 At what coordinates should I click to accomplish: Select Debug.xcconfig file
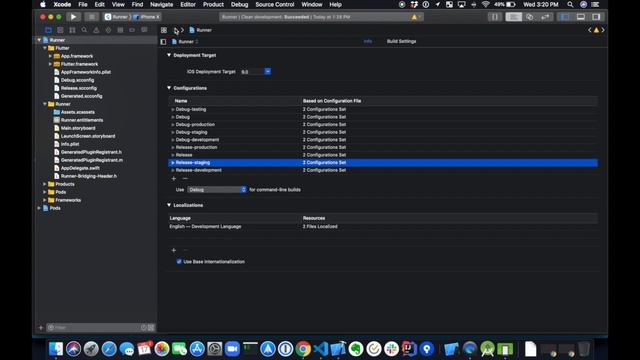(x=77, y=80)
